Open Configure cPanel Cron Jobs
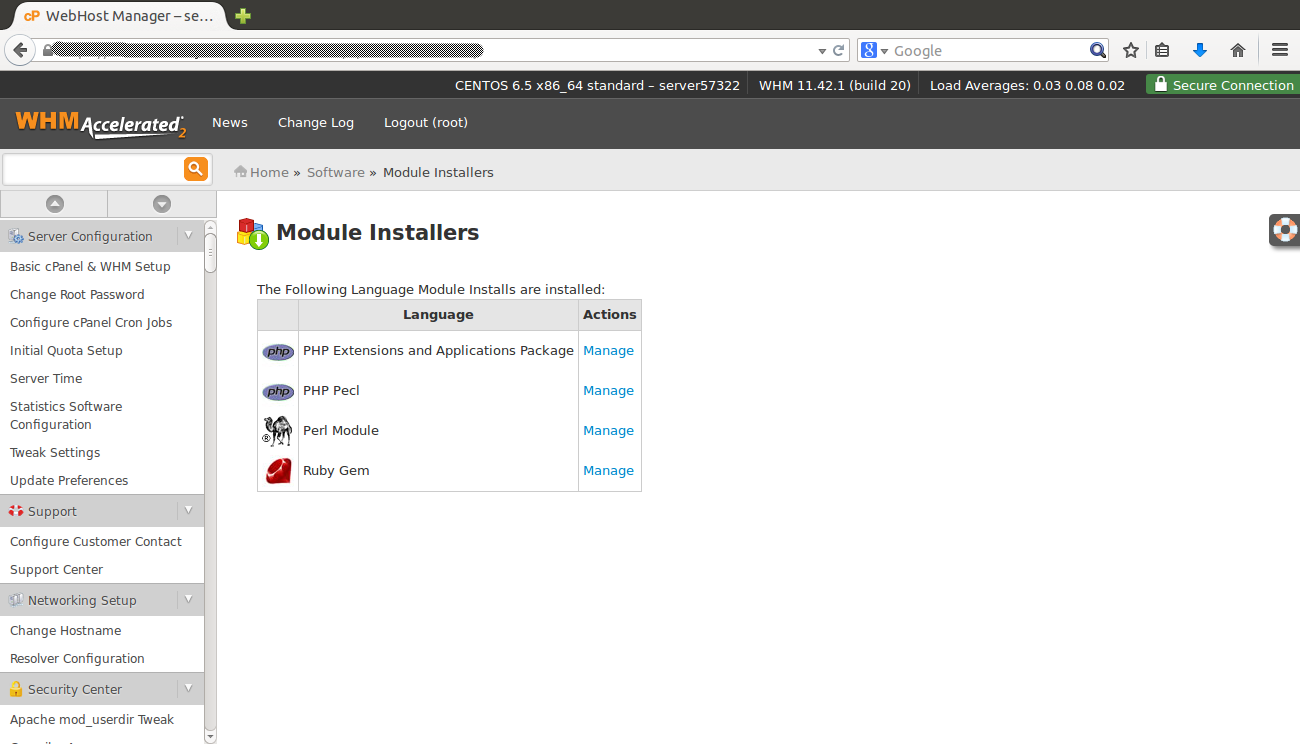The width and height of the screenshot is (1300, 744). pos(91,322)
